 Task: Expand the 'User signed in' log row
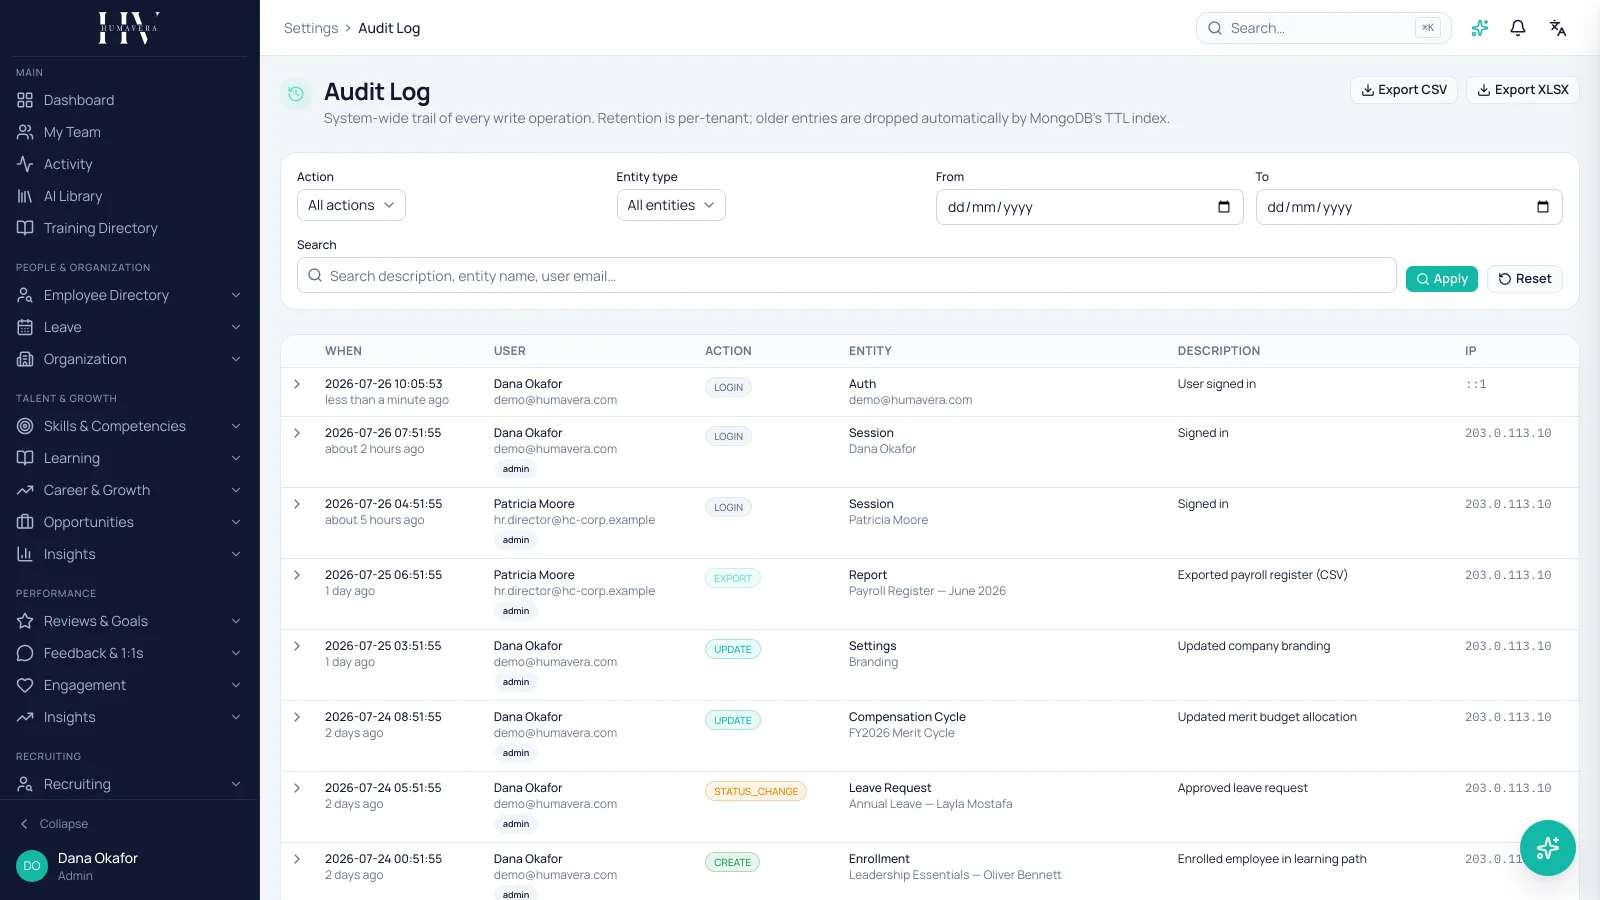[297, 384]
